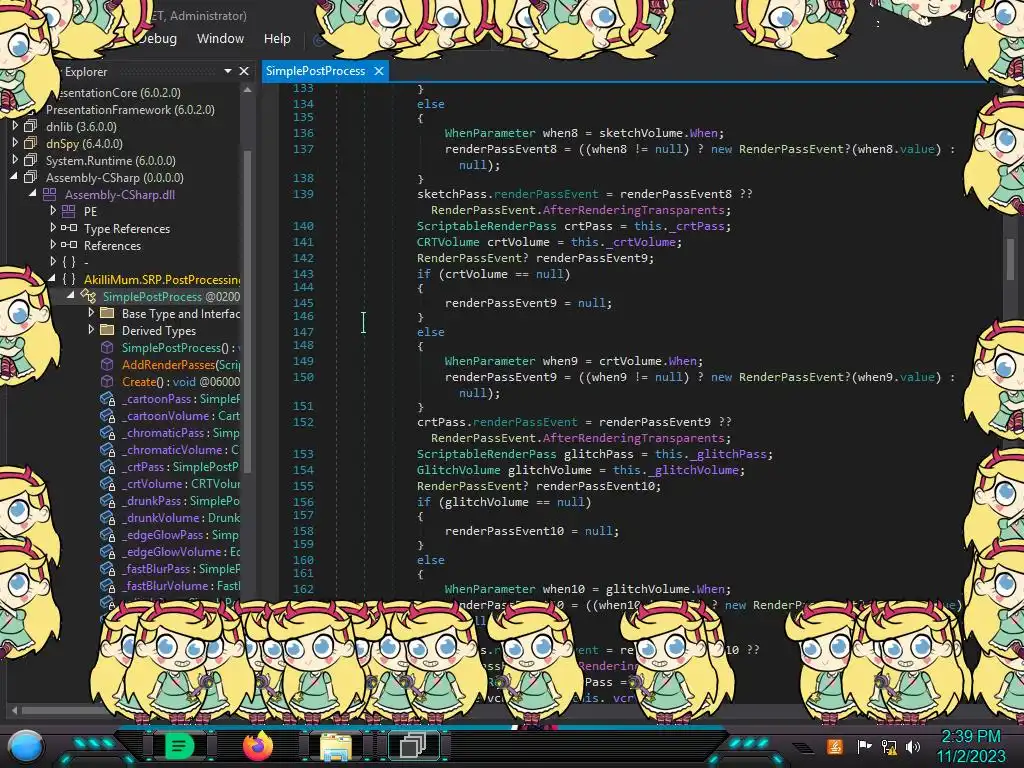Click the Type References icon
1024x768 pixels.
point(69,228)
